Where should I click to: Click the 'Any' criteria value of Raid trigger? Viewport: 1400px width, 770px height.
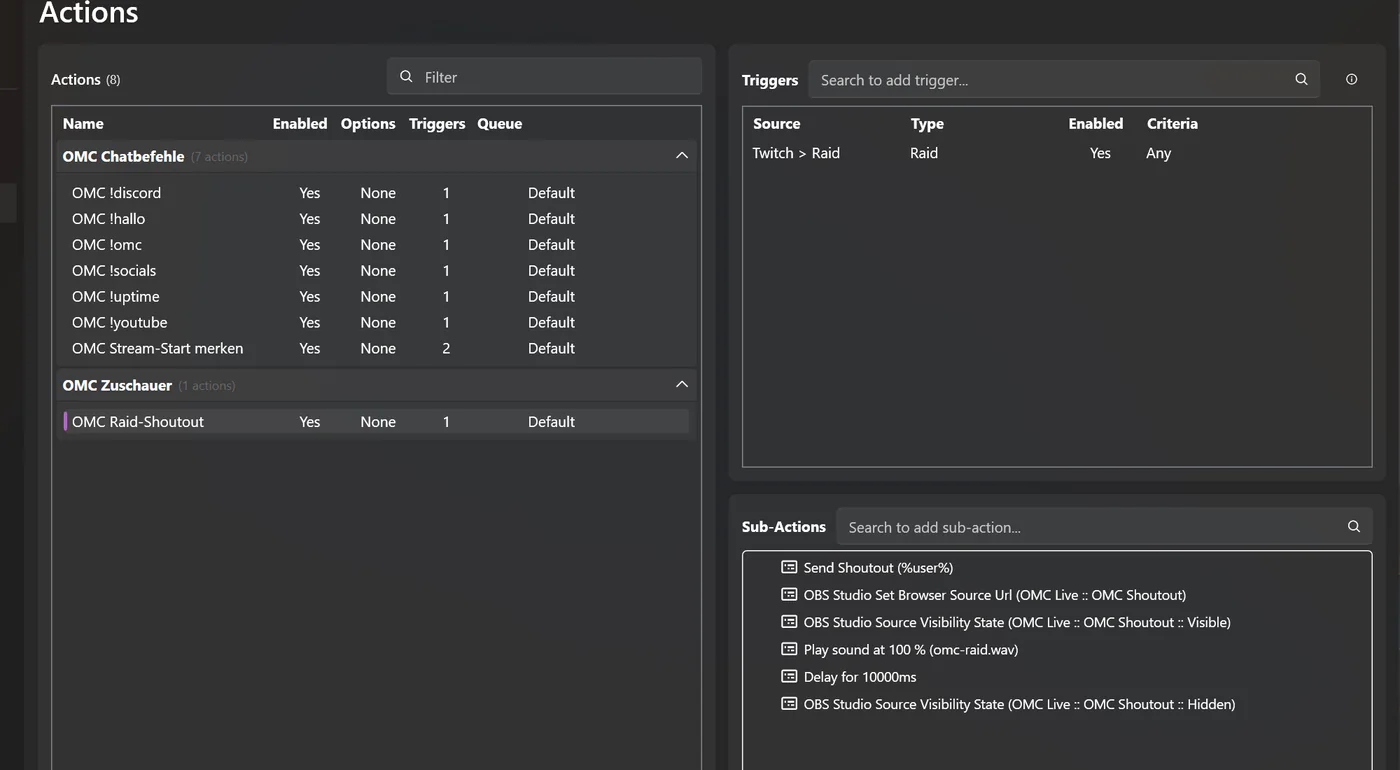[x=1158, y=153]
